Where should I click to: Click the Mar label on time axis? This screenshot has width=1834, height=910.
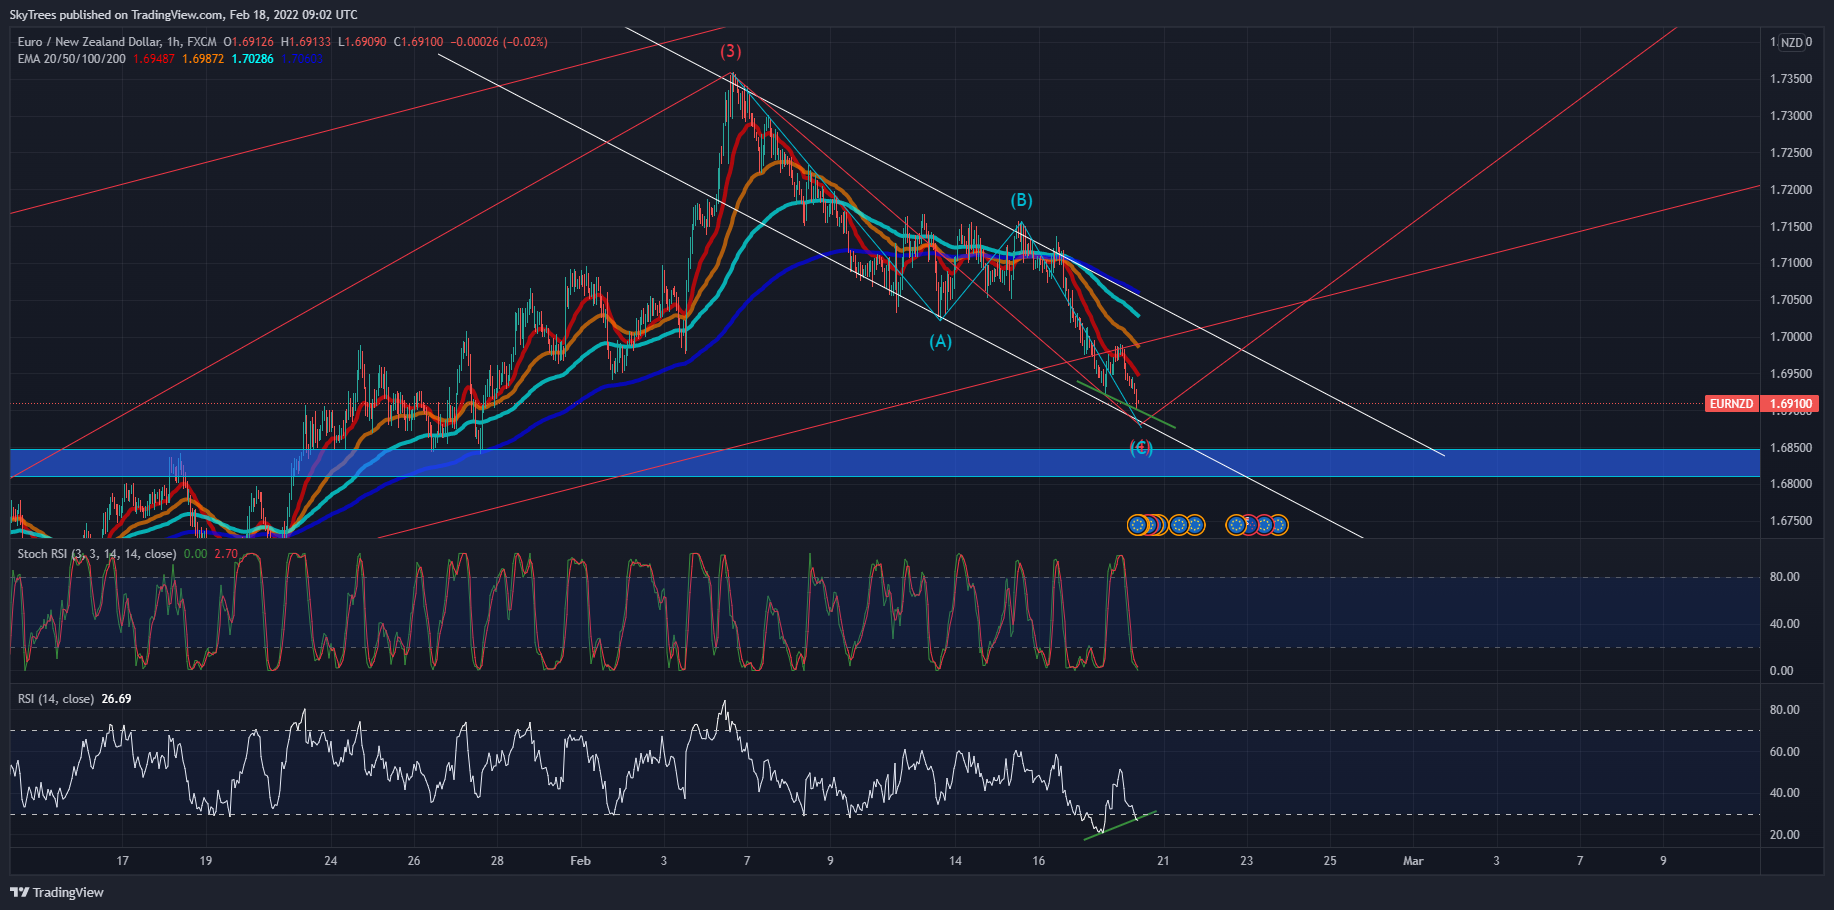click(x=1413, y=861)
